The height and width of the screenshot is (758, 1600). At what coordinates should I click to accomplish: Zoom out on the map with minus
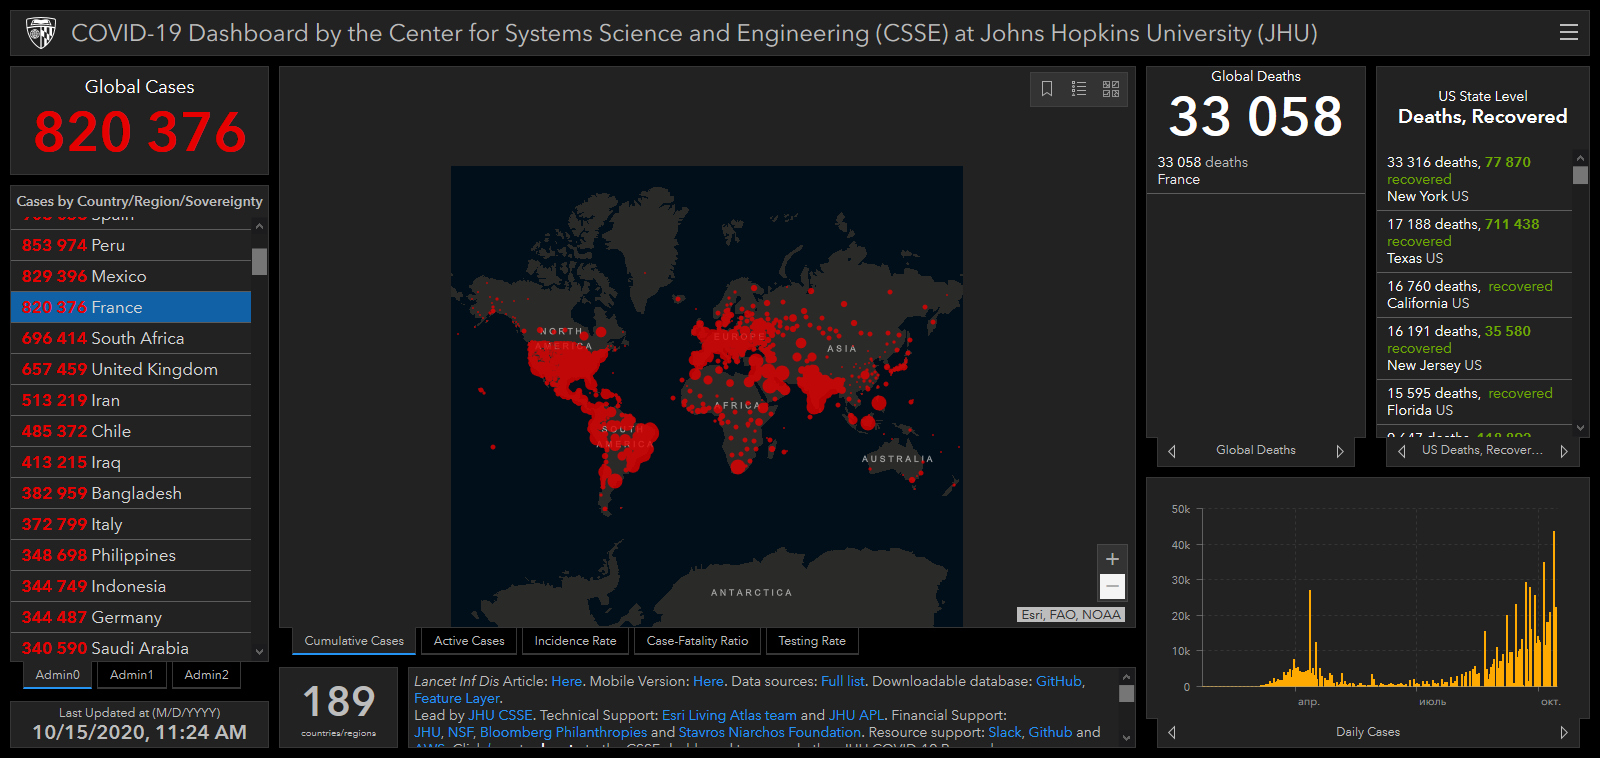pyautogui.click(x=1112, y=586)
